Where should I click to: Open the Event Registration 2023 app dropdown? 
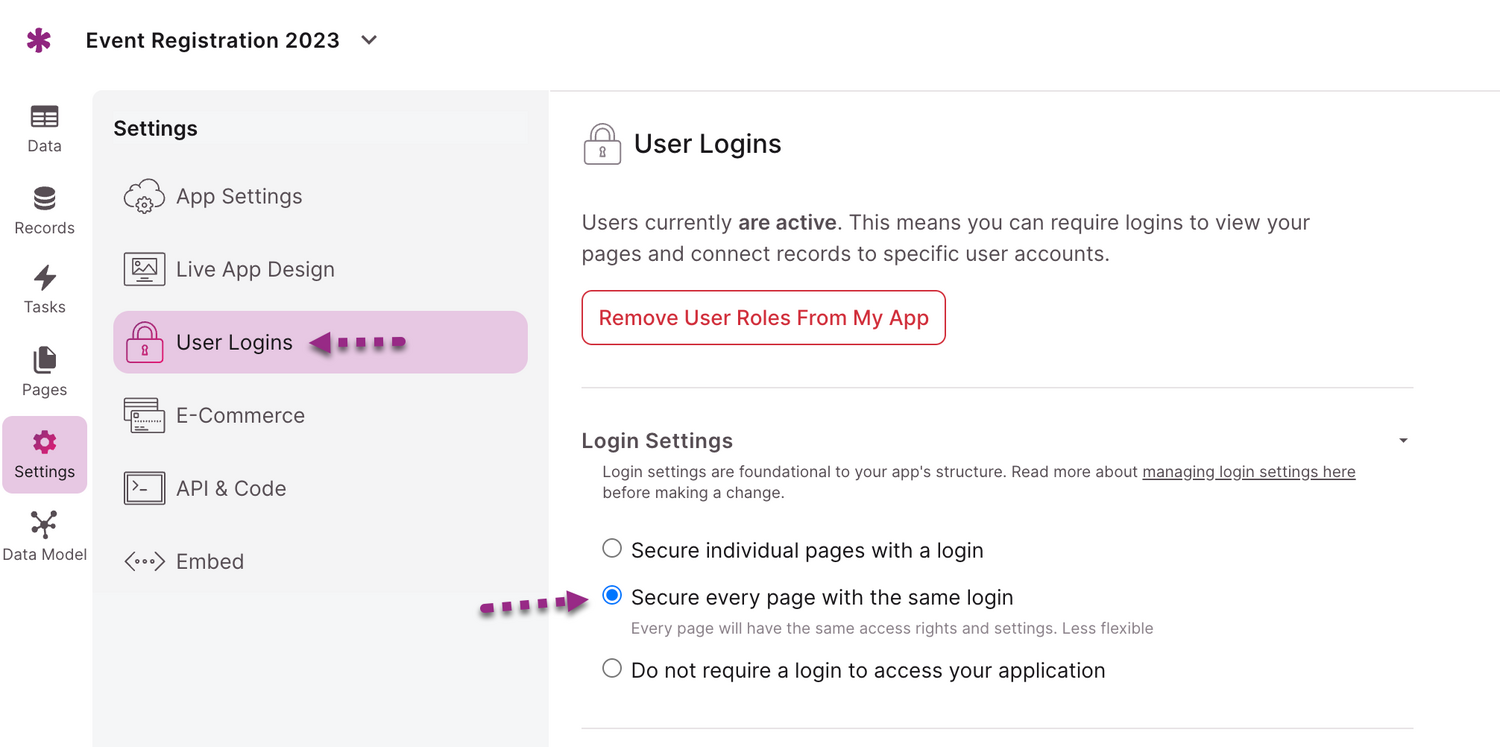coord(369,40)
